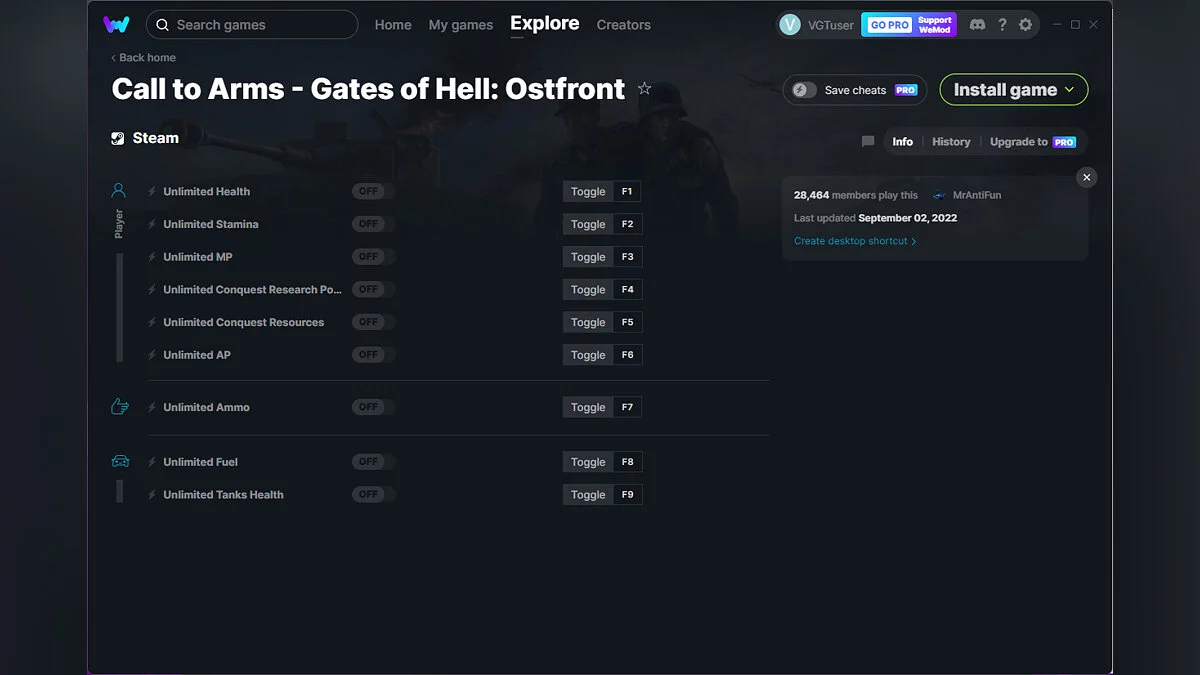Click Create desktop shortcut link

click(854, 241)
